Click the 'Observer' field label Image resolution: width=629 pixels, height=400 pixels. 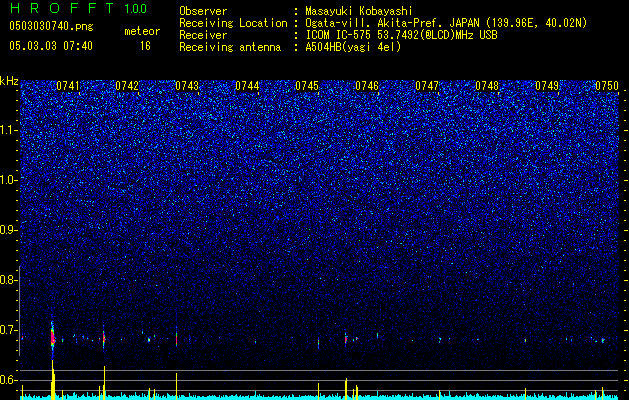pos(203,11)
